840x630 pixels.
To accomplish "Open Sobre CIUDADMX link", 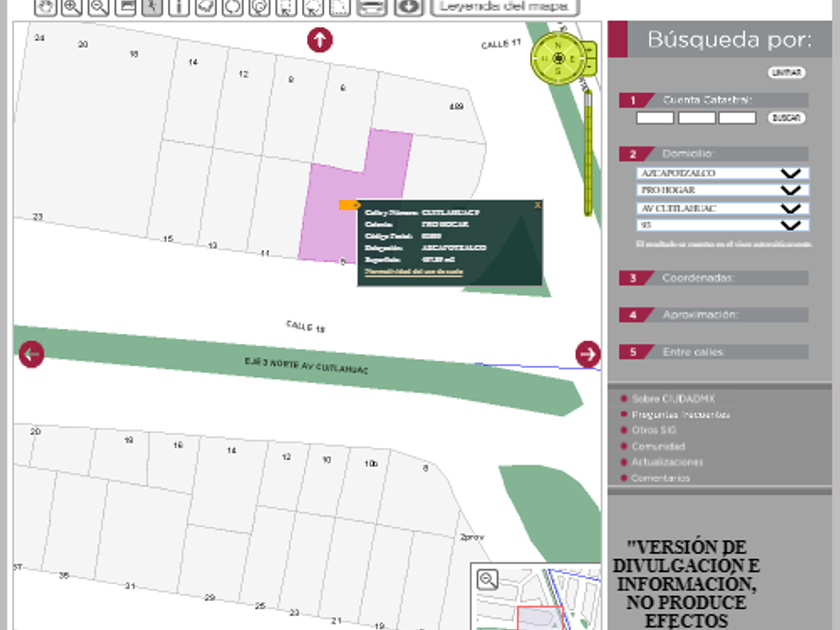I will (673, 399).
